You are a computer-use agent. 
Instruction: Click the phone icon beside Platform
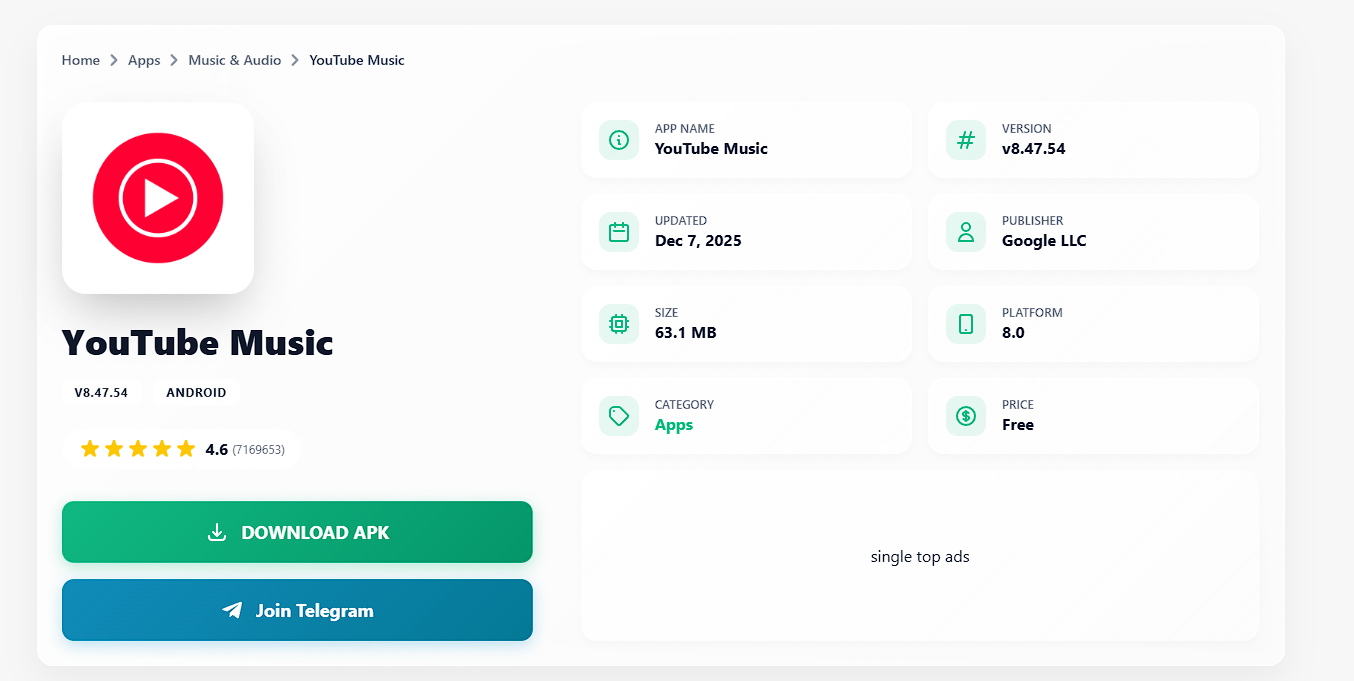pos(966,324)
